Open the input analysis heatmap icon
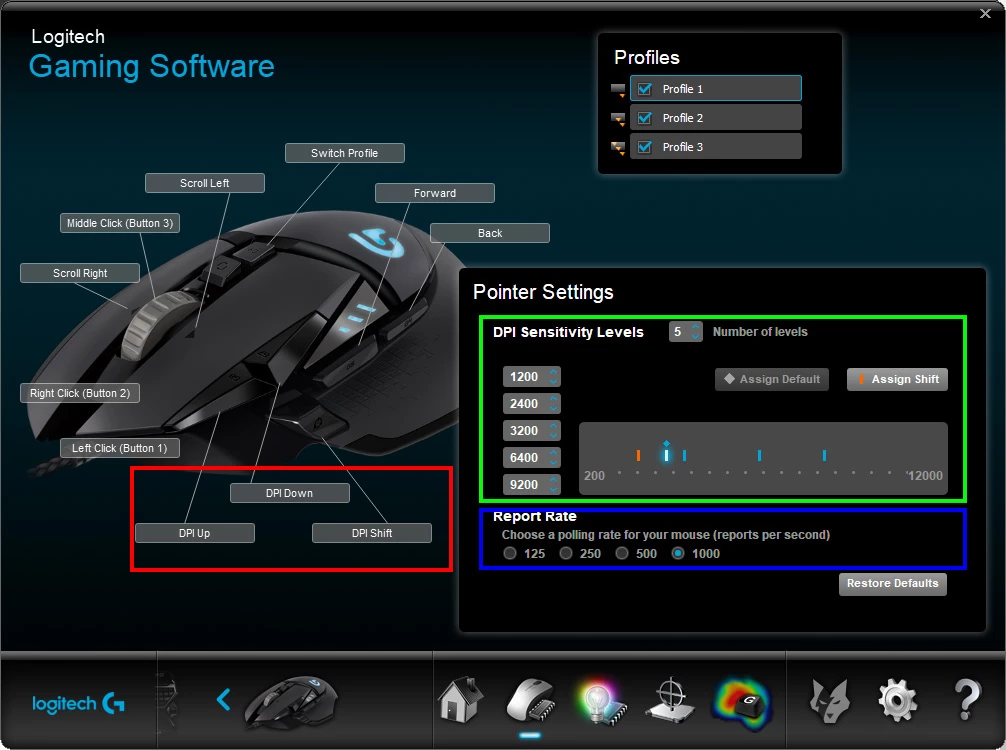Image resolution: width=1006 pixels, height=750 pixels. pos(742,703)
